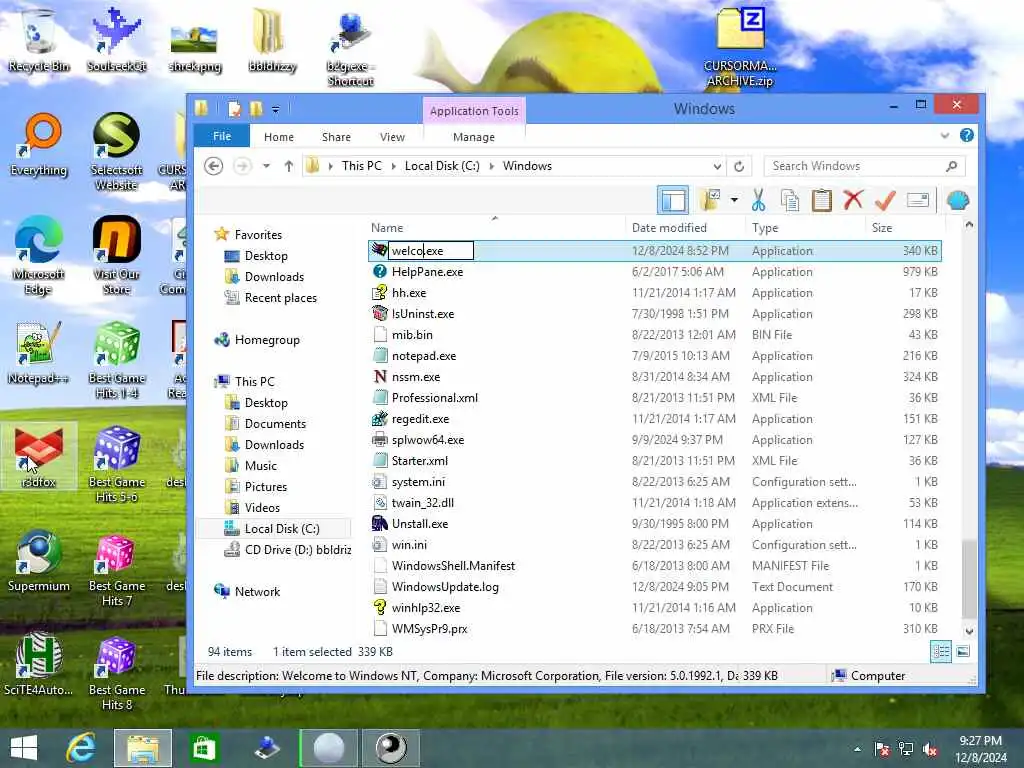Launch Internet Explorer from taskbar

[x=82, y=748]
